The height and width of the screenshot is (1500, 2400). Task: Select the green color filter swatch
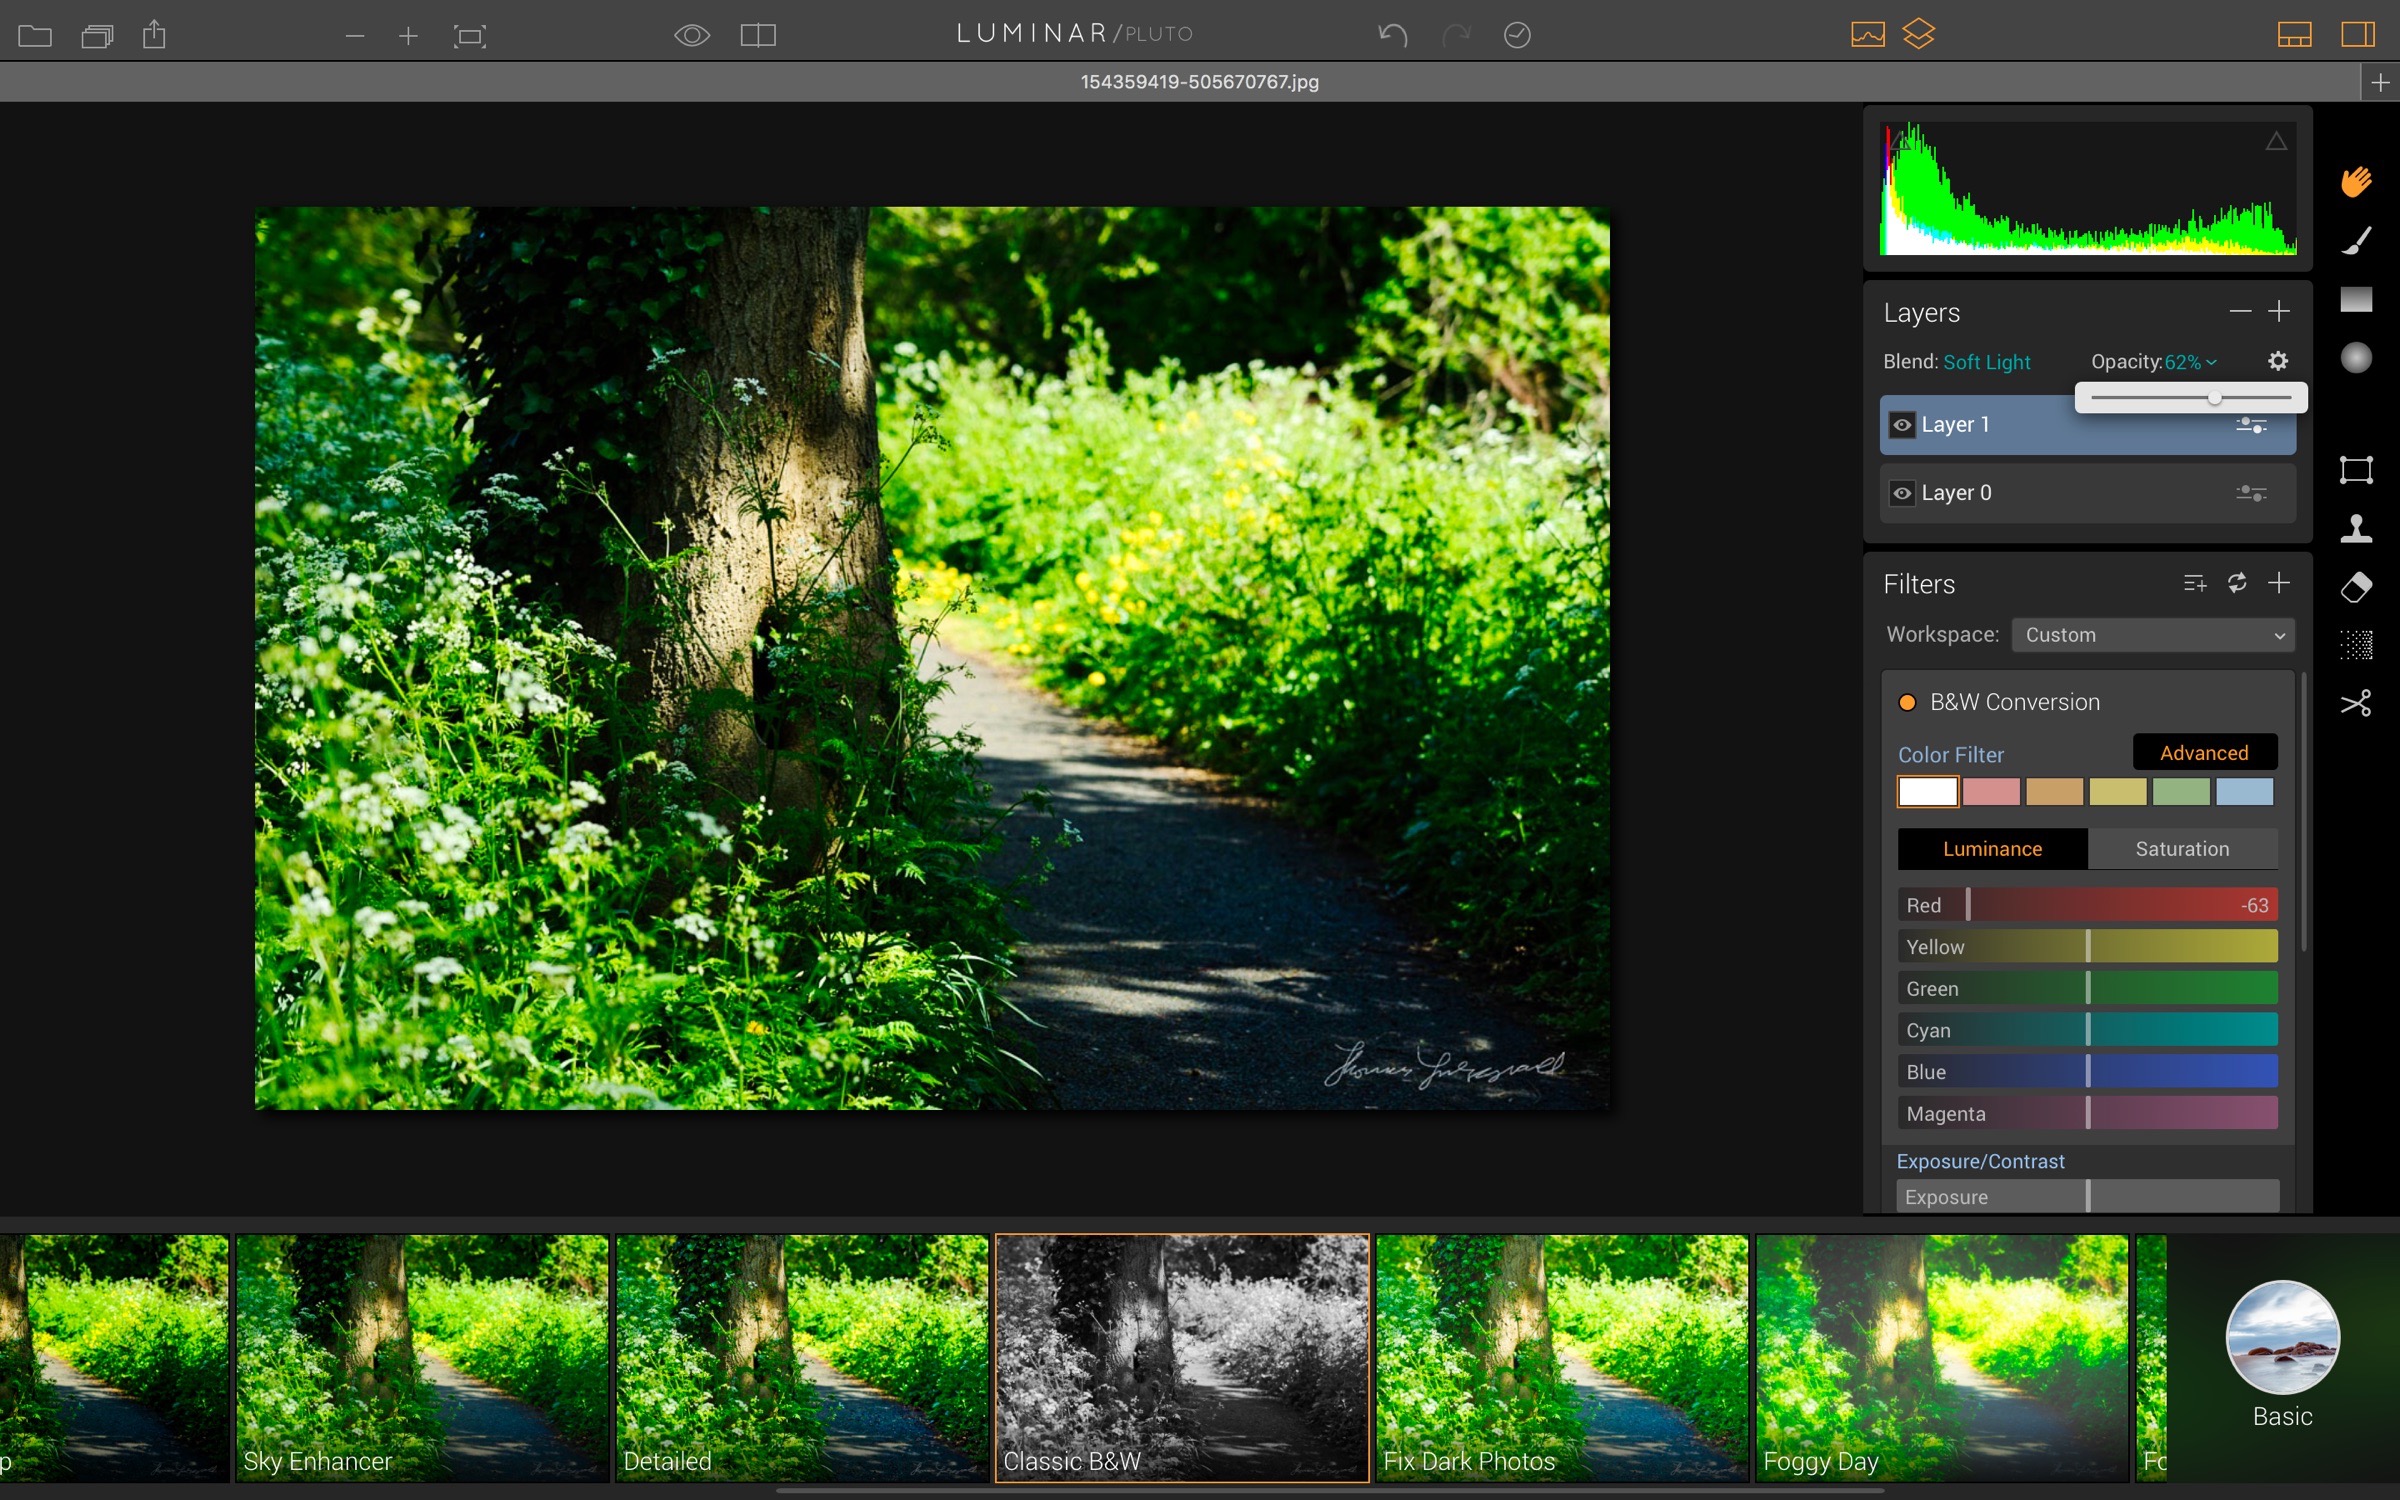(x=2181, y=792)
